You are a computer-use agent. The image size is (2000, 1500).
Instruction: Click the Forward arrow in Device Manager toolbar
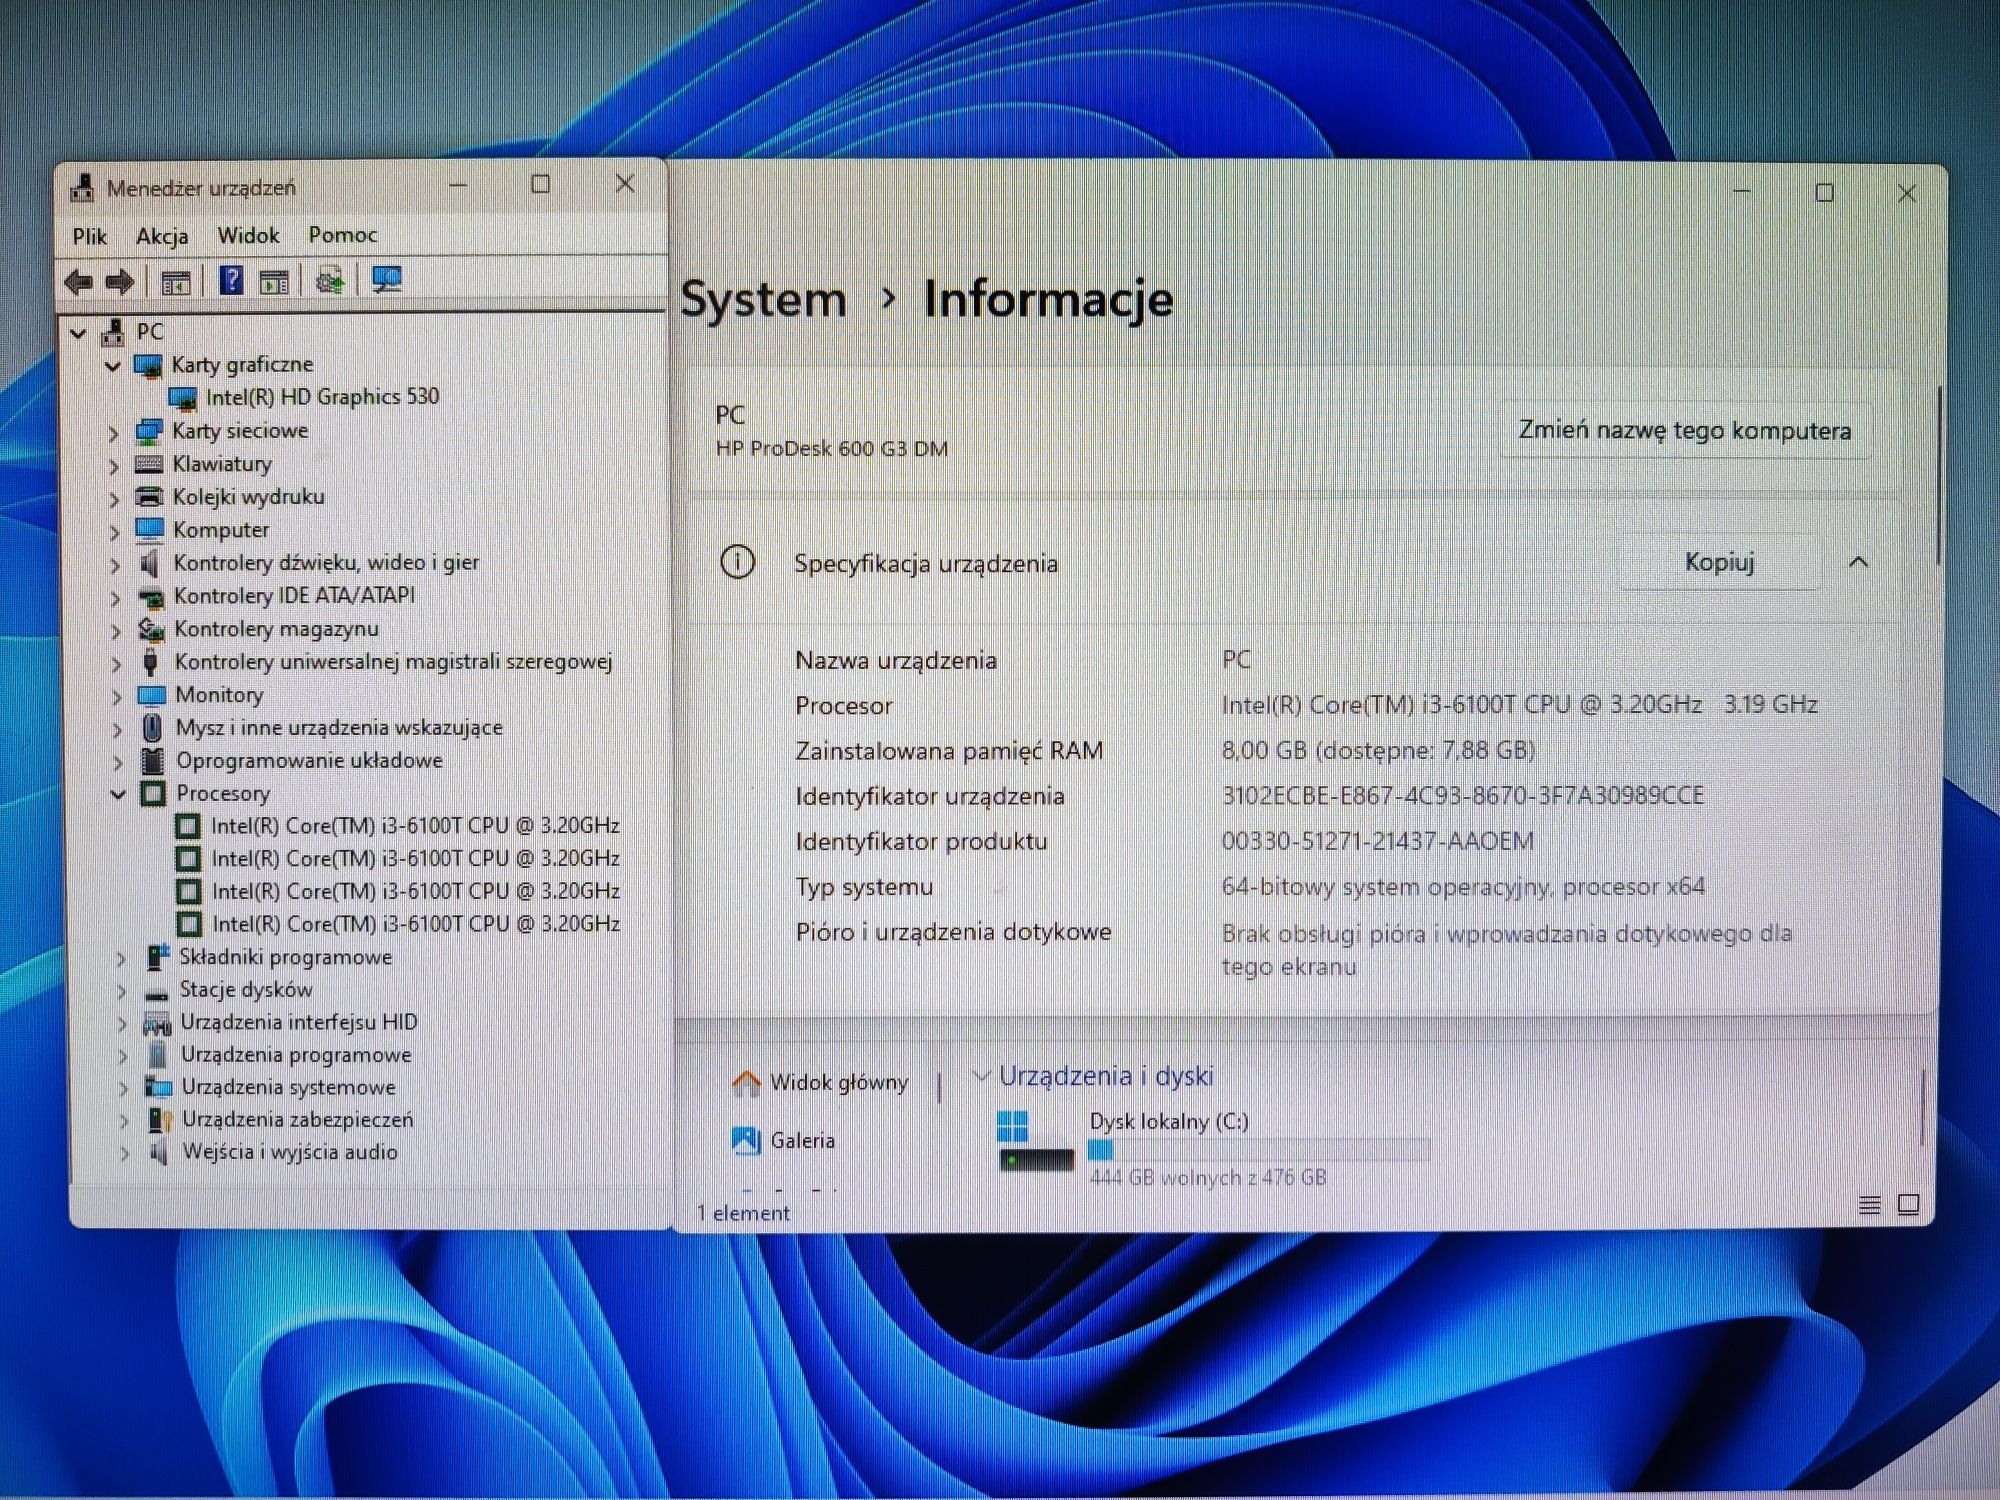[x=120, y=282]
